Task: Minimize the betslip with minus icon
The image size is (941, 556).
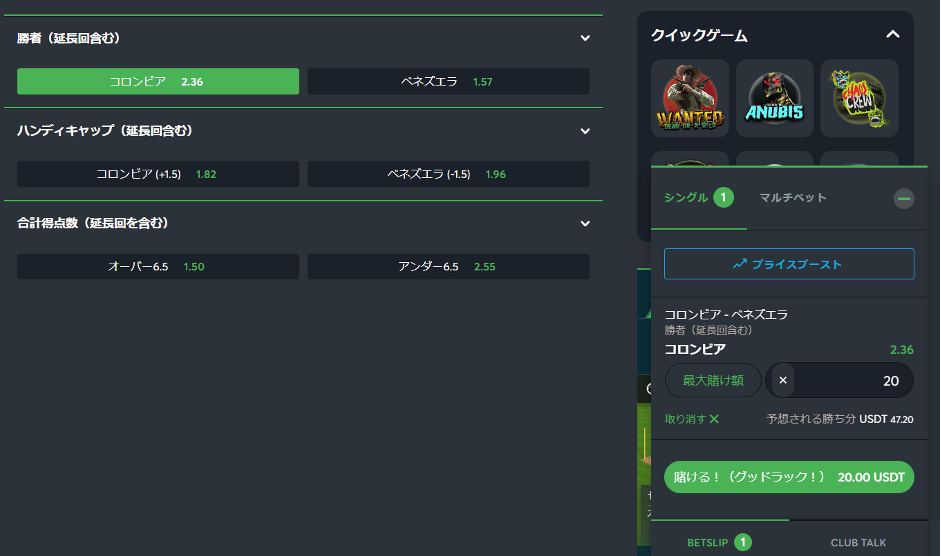Action: point(904,199)
